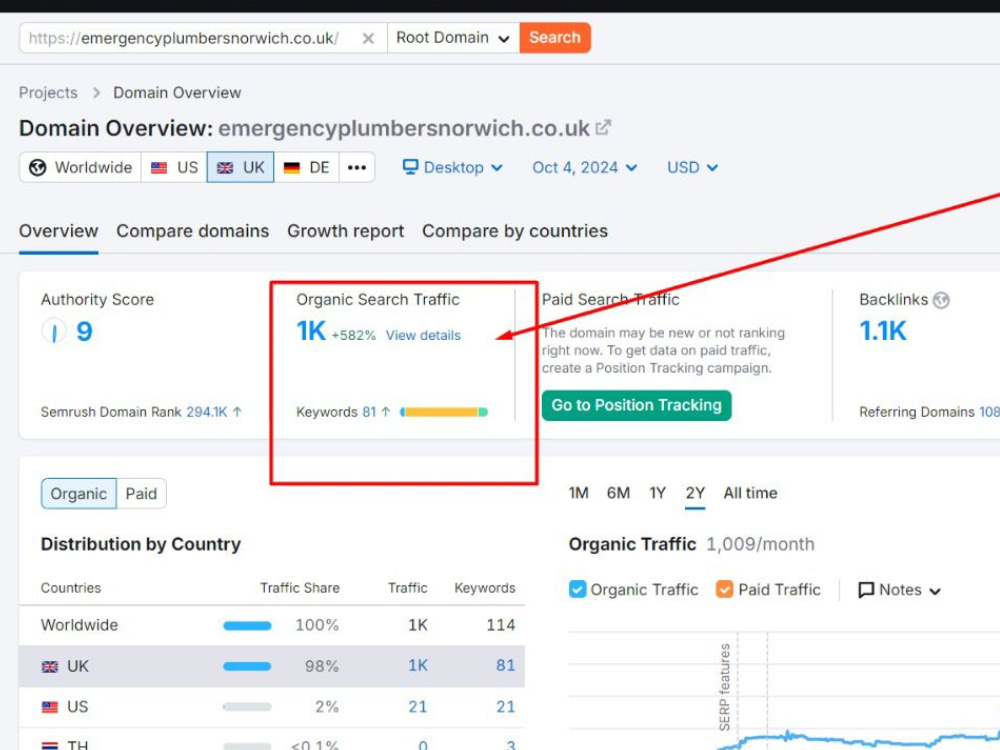Image resolution: width=1000 pixels, height=750 pixels.
Task: Click Go to Position Tracking button
Action: 636,405
